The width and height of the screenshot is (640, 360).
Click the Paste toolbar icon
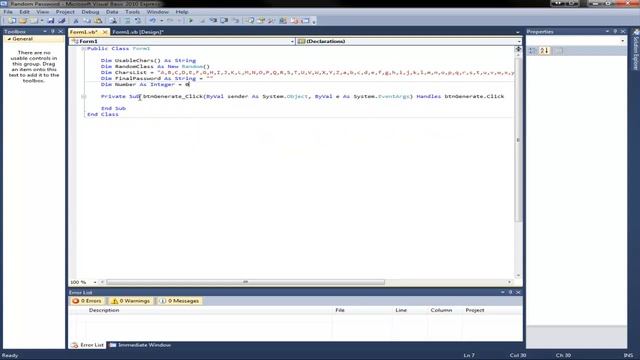(98, 20)
